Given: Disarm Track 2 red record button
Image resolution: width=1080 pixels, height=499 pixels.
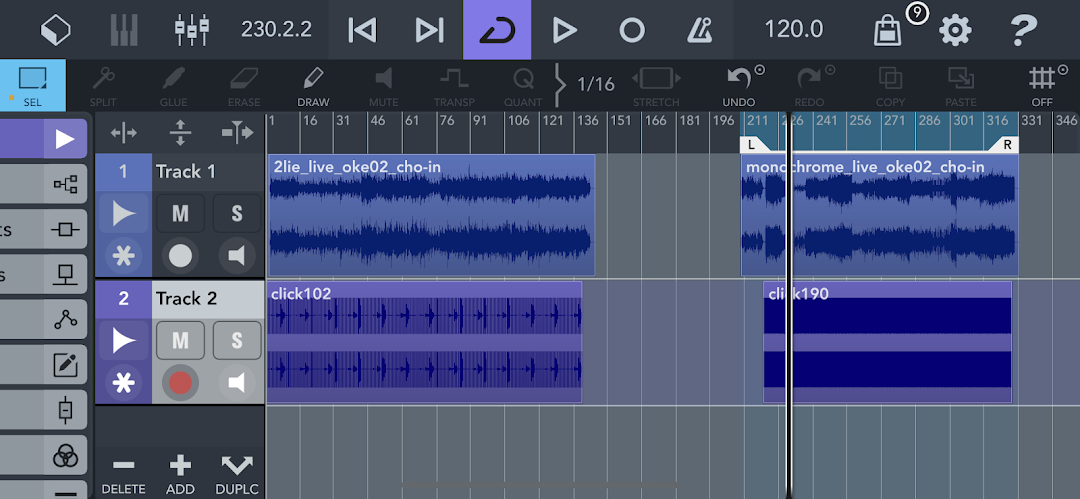Looking at the screenshot, I should point(180,383).
